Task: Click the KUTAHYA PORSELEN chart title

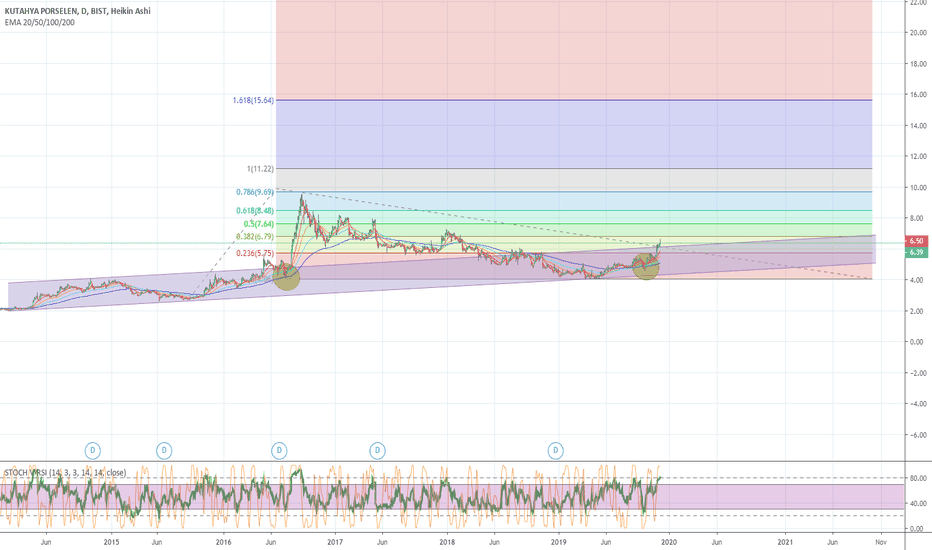Action: [77, 11]
